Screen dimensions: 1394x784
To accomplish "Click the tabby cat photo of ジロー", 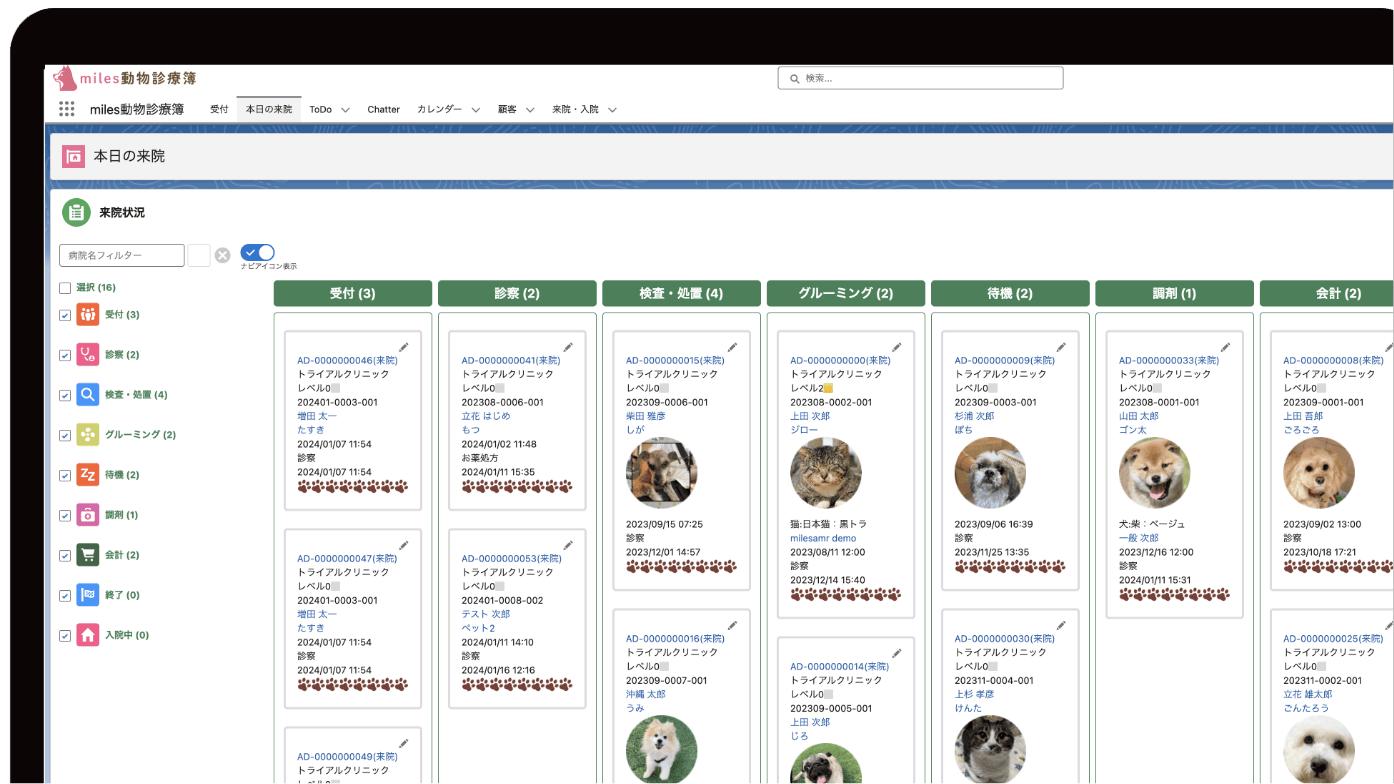I will [x=826, y=473].
